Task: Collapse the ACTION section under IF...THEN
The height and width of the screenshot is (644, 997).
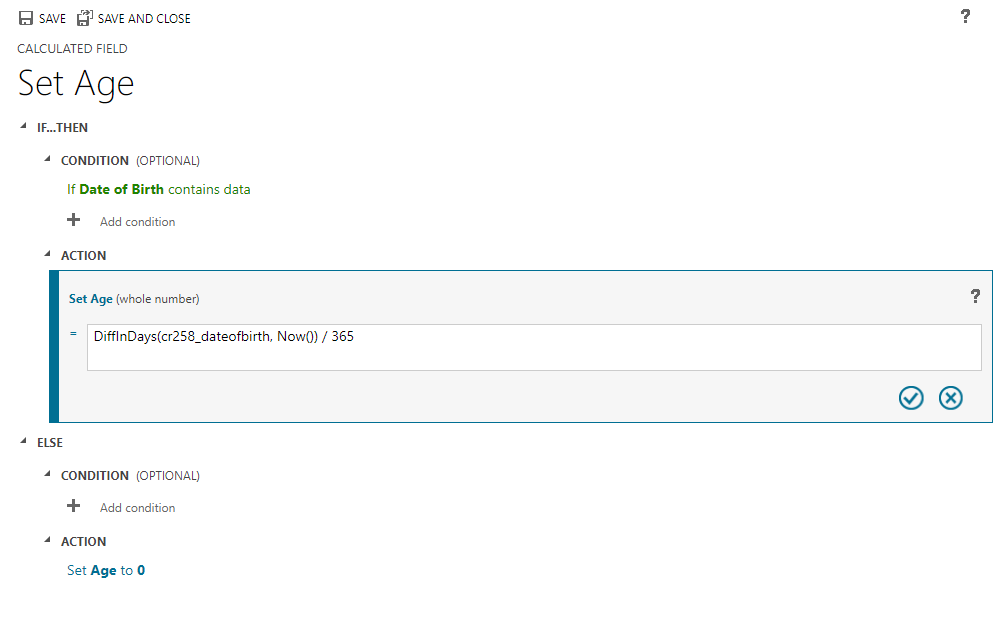Action: coord(46,255)
